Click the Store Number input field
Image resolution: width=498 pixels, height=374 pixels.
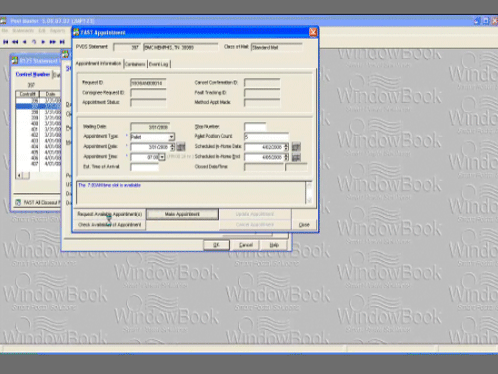255,127
